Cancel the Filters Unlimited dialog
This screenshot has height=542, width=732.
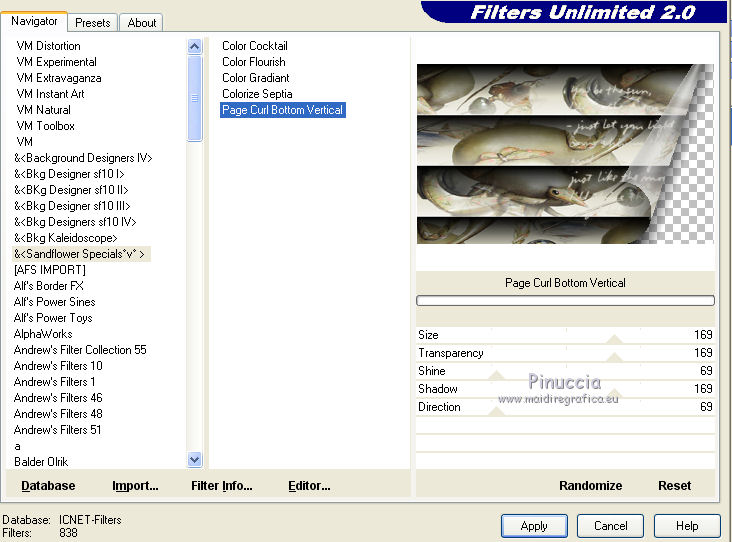coord(610,526)
